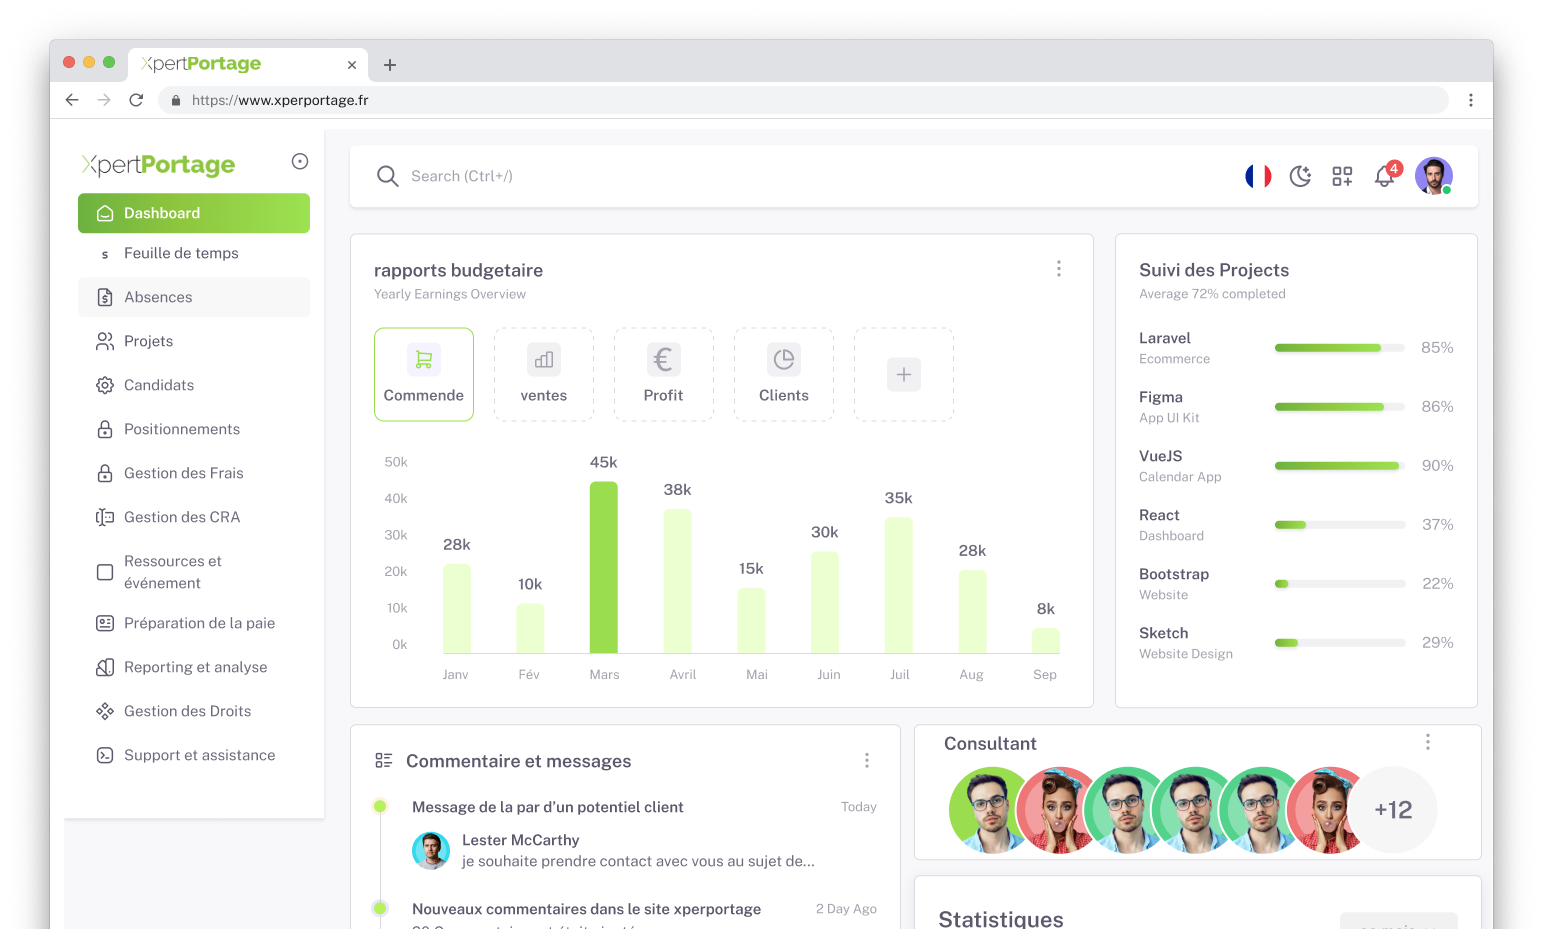
Task: Toggle dark mode moon icon
Action: [x=1300, y=176]
